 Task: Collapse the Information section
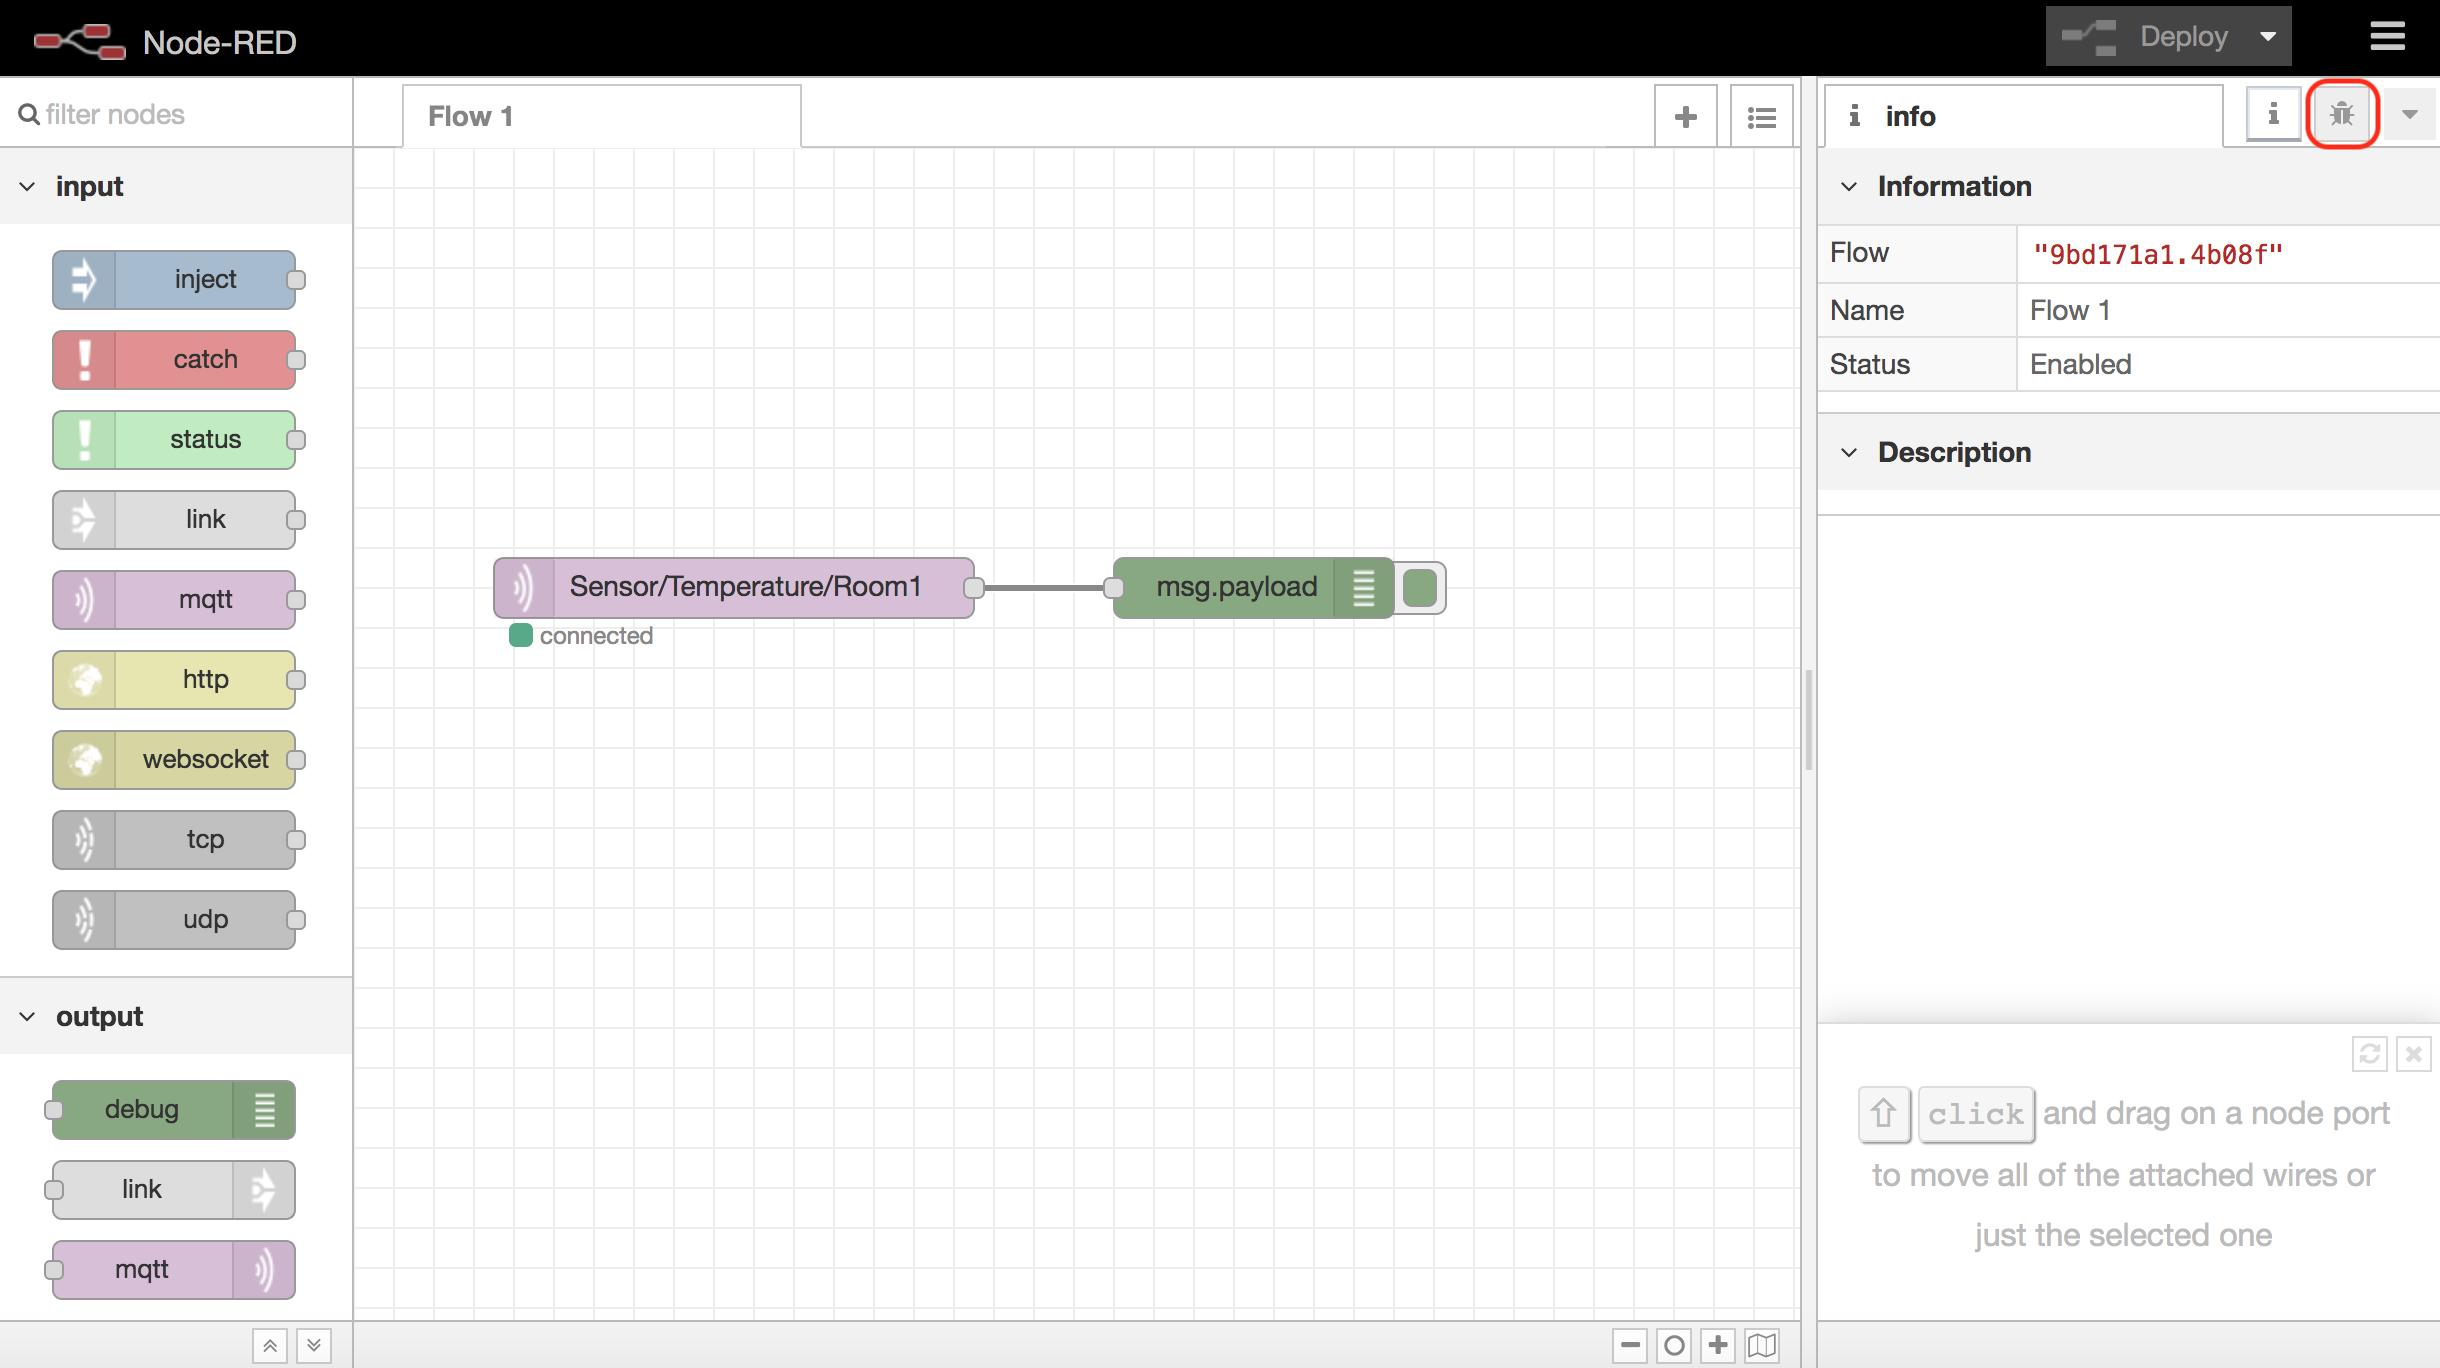[2129, 186]
